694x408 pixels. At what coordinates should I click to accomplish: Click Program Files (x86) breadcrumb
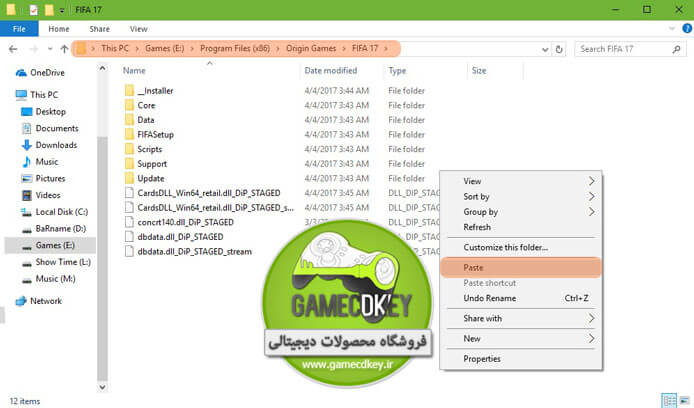[x=235, y=48]
